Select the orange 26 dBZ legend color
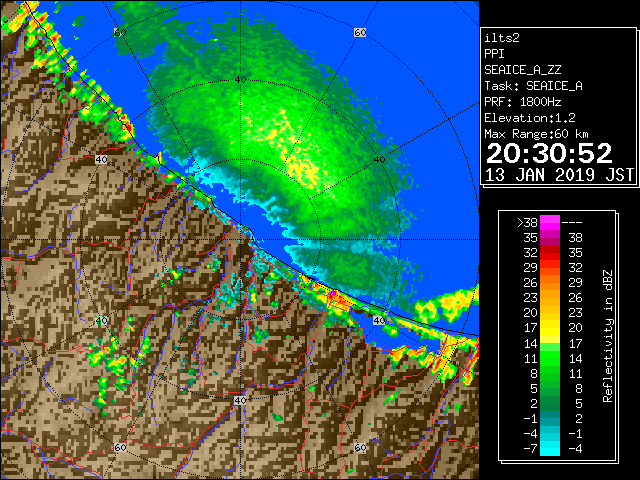Screen dimensions: 640x480 550,283
